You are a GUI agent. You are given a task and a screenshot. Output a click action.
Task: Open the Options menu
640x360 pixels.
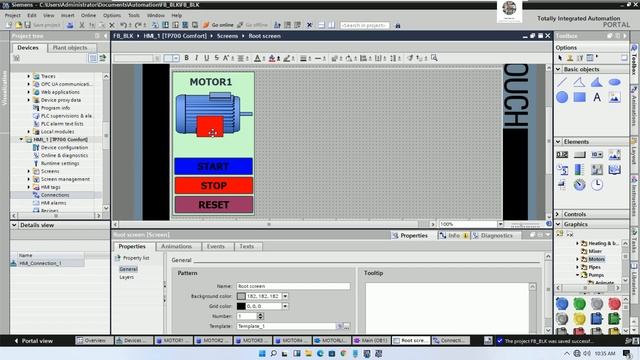pos(112,15)
